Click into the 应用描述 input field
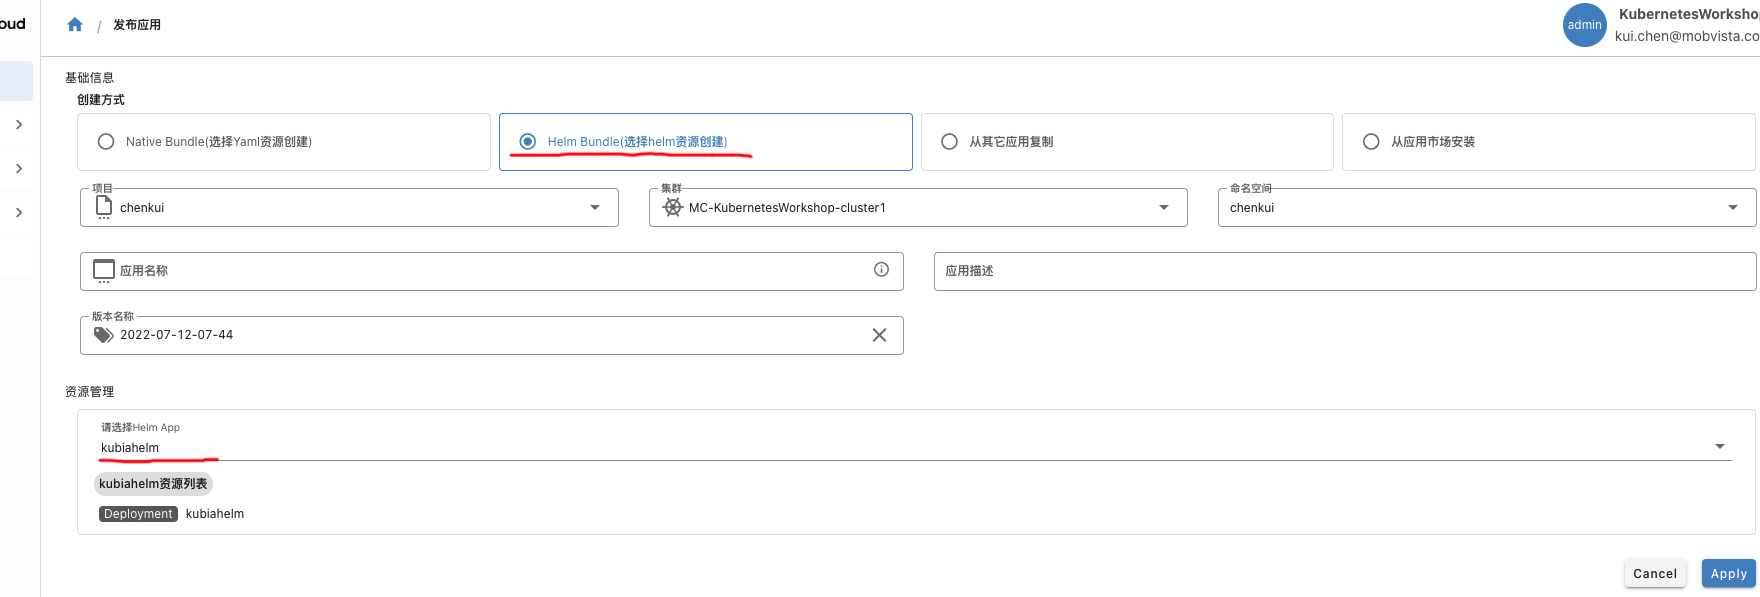 click(x=1344, y=271)
